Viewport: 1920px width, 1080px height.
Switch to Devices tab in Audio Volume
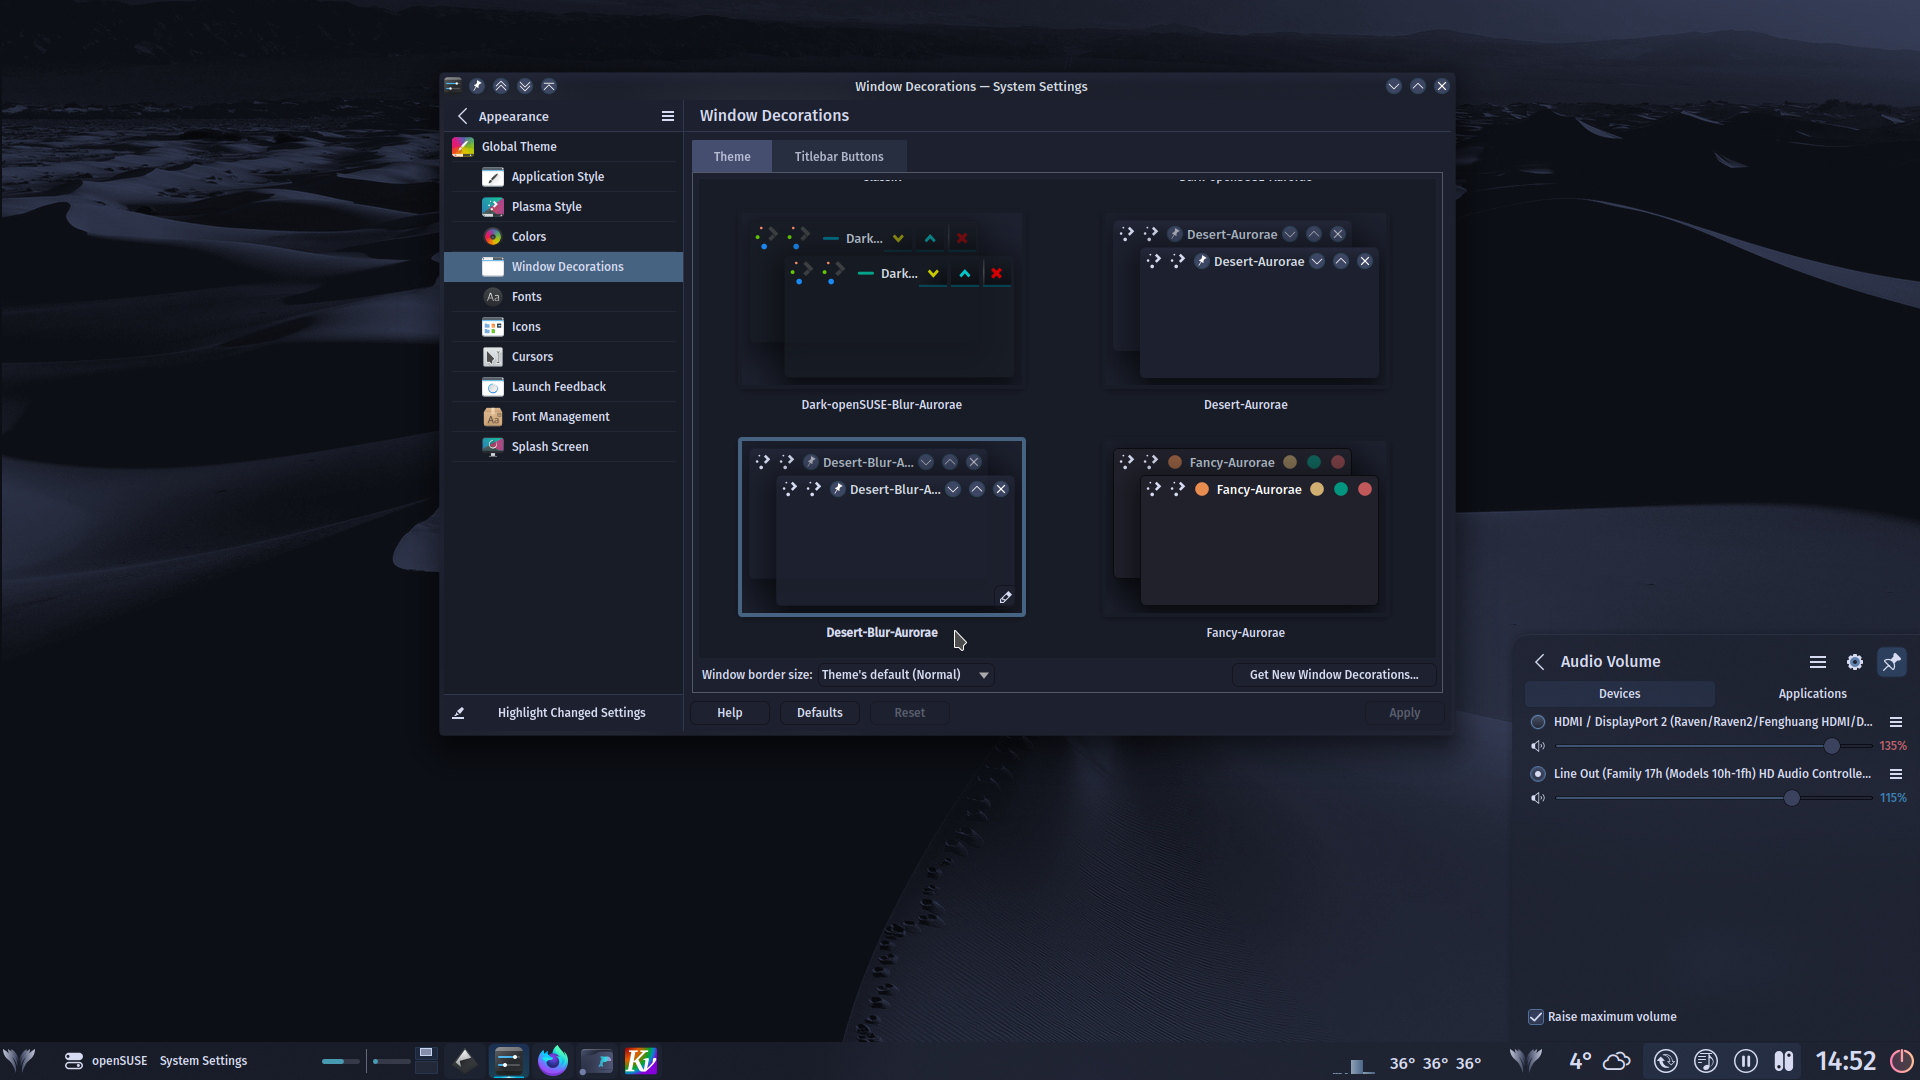1620,694
